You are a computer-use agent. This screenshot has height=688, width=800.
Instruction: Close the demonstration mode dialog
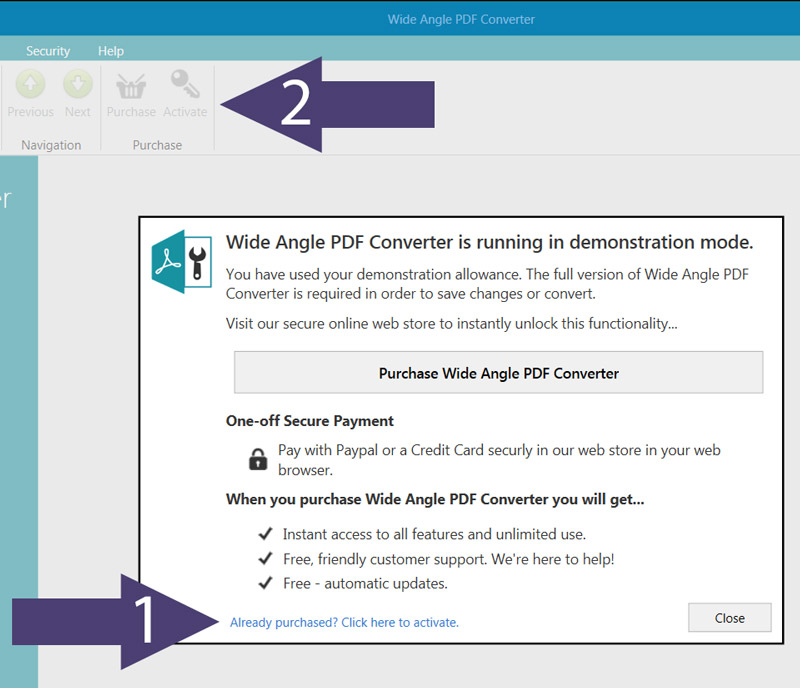[x=730, y=618]
